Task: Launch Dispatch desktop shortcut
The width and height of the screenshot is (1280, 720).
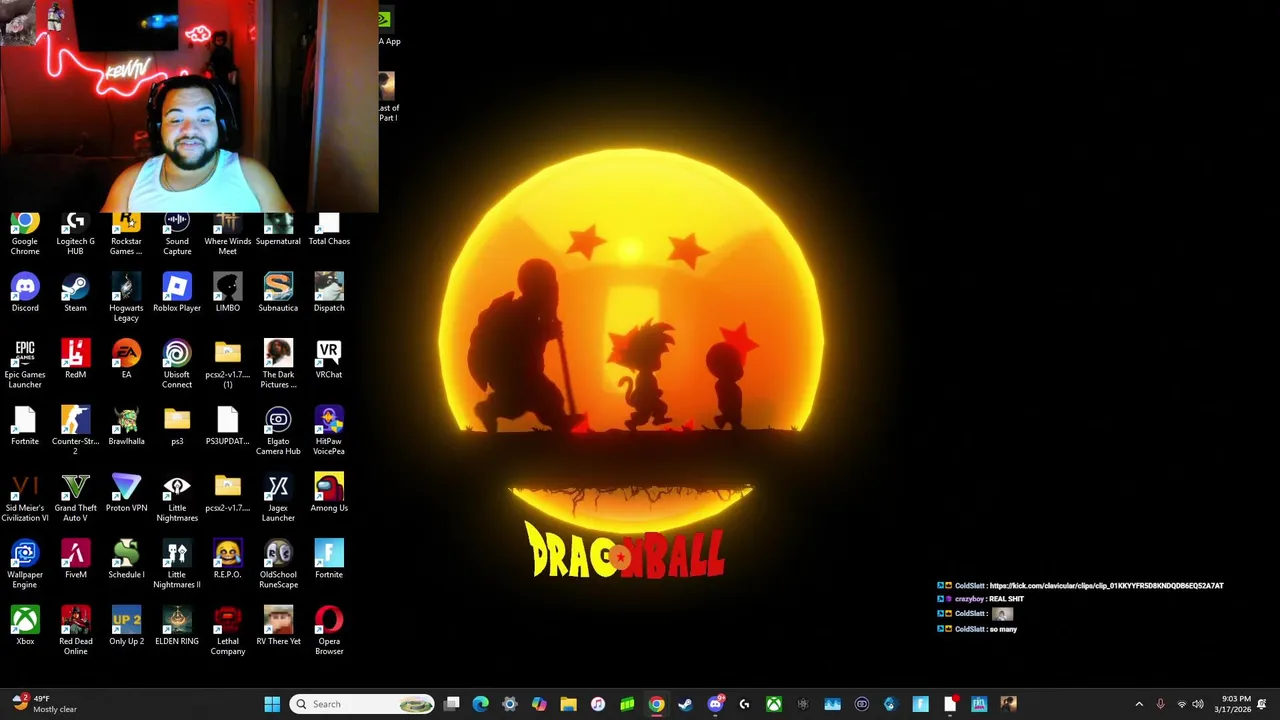Action: 329,293
